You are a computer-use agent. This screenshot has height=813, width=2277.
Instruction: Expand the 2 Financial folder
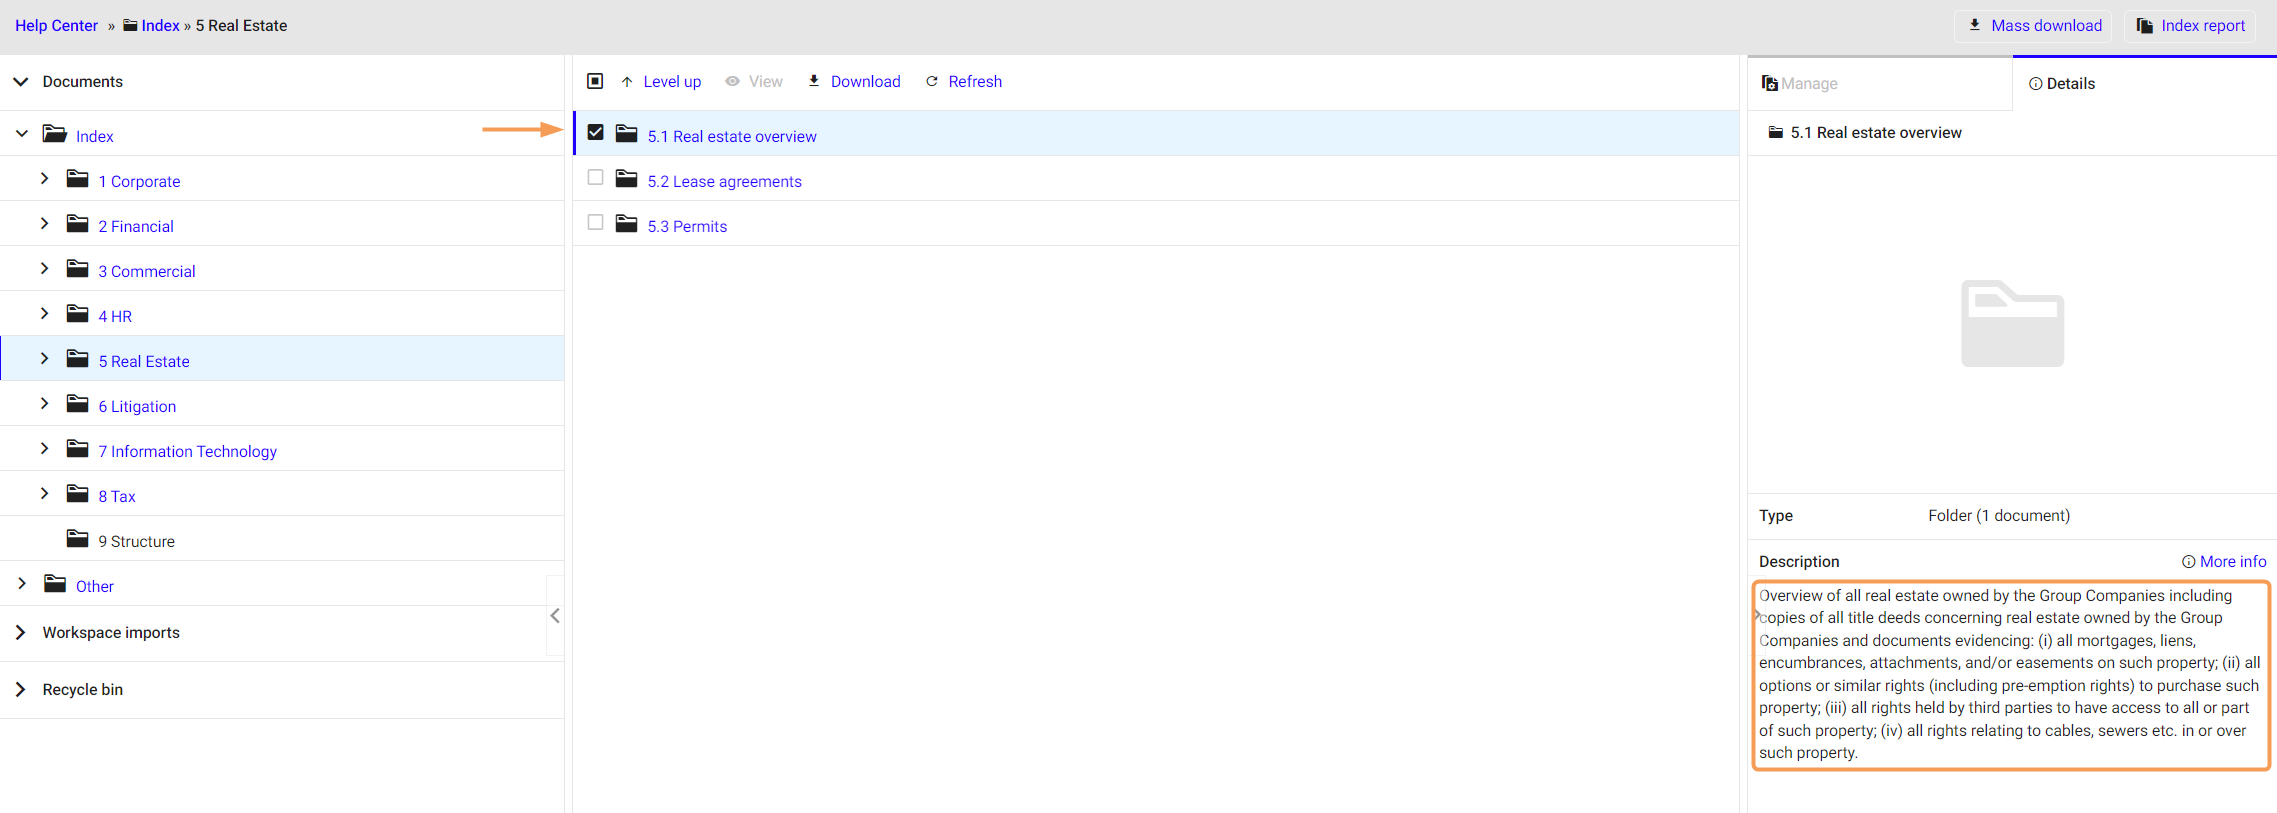pos(44,224)
